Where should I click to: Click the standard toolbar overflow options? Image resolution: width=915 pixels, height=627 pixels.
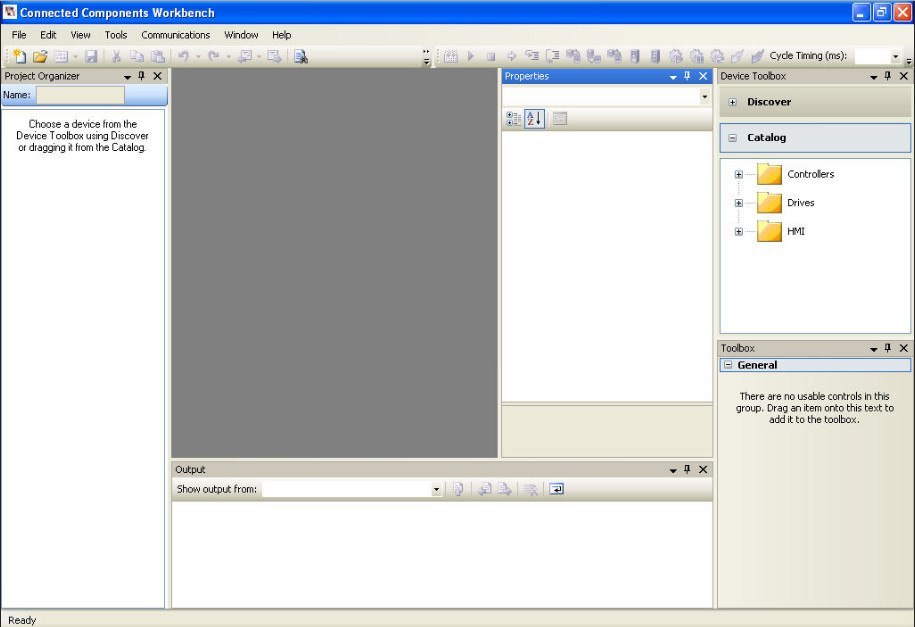(x=427, y=57)
